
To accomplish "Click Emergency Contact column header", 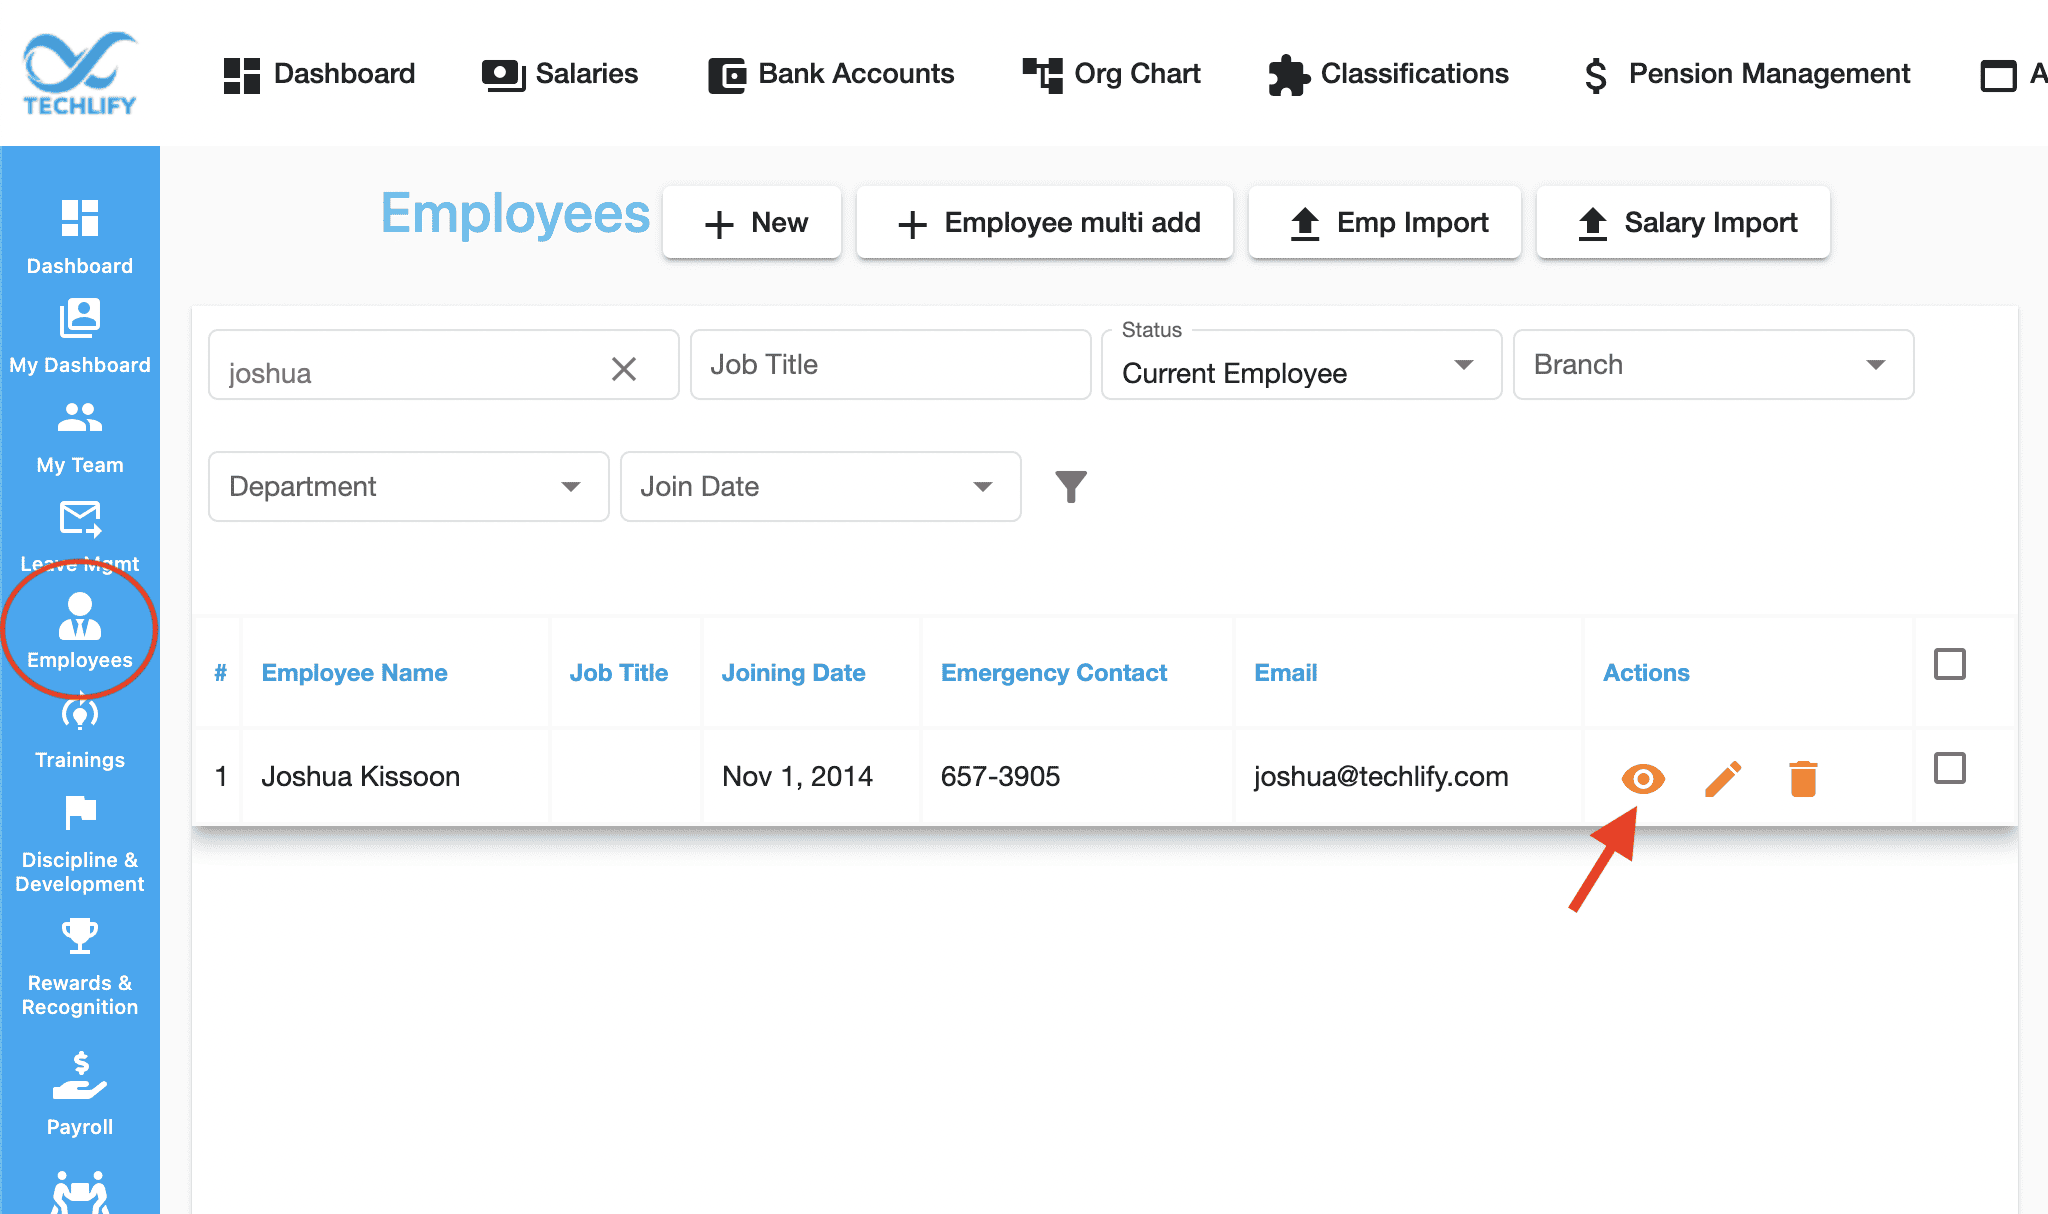I will click(x=1054, y=673).
